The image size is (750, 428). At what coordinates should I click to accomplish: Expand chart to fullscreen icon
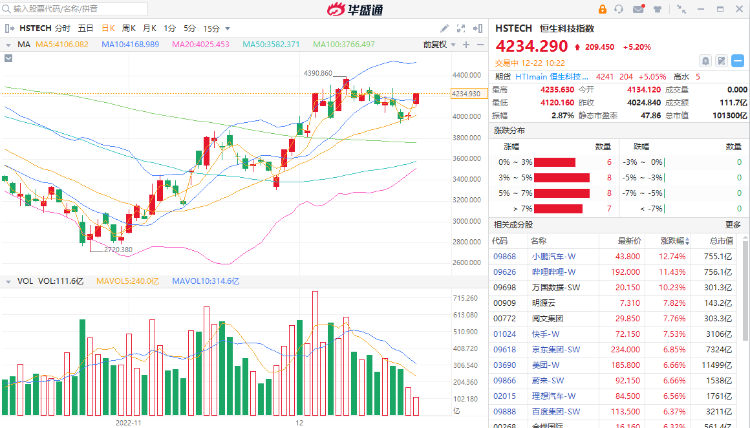coord(461,29)
